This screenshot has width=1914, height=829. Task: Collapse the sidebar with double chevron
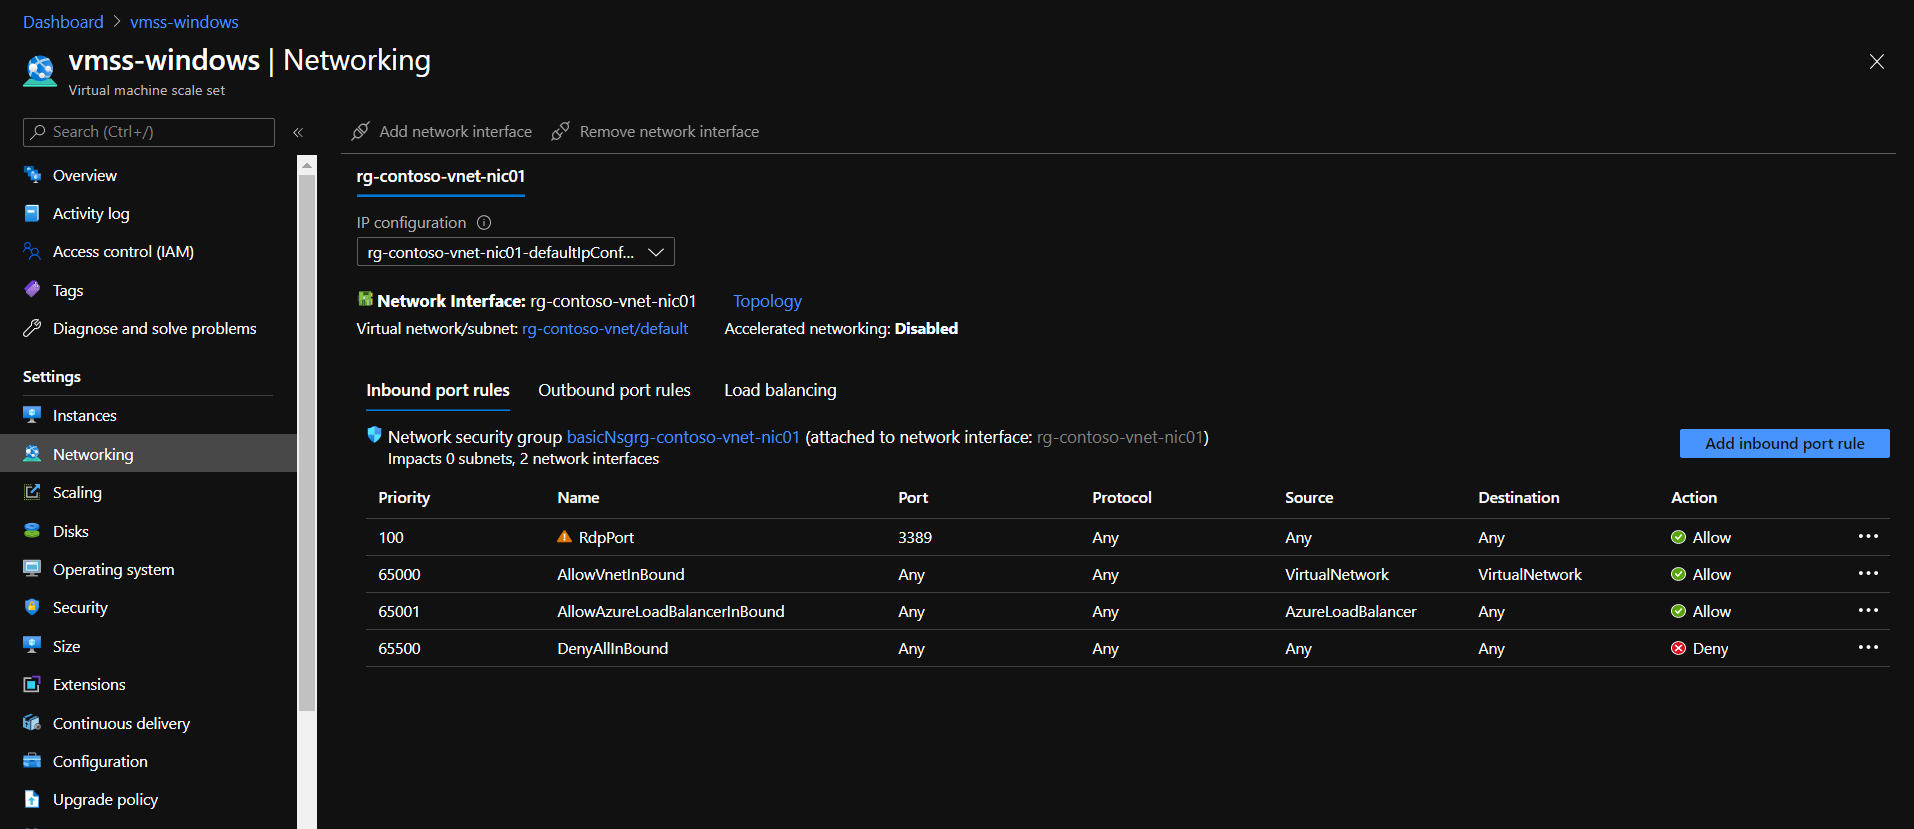(298, 132)
